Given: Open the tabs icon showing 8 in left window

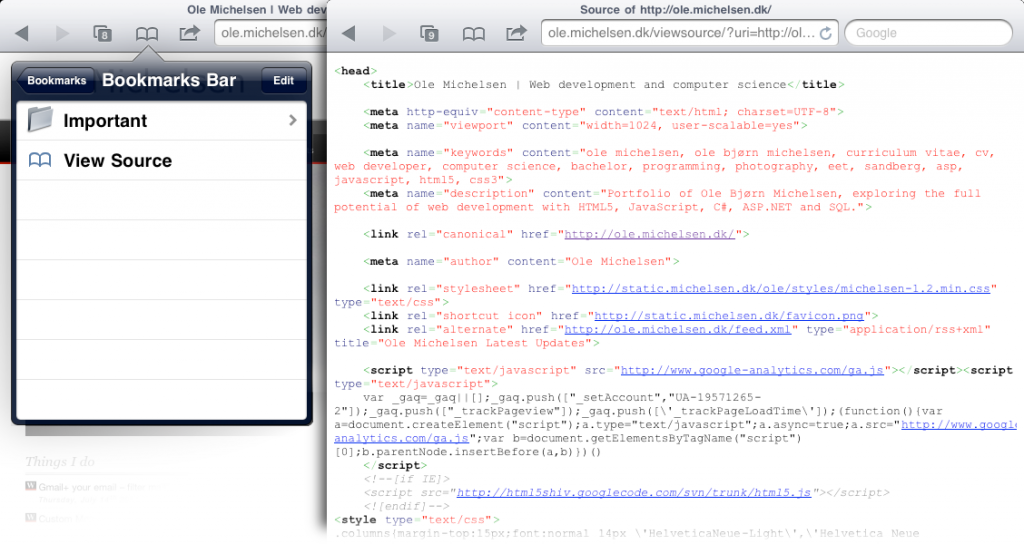Looking at the screenshot, I should (103, 33).
